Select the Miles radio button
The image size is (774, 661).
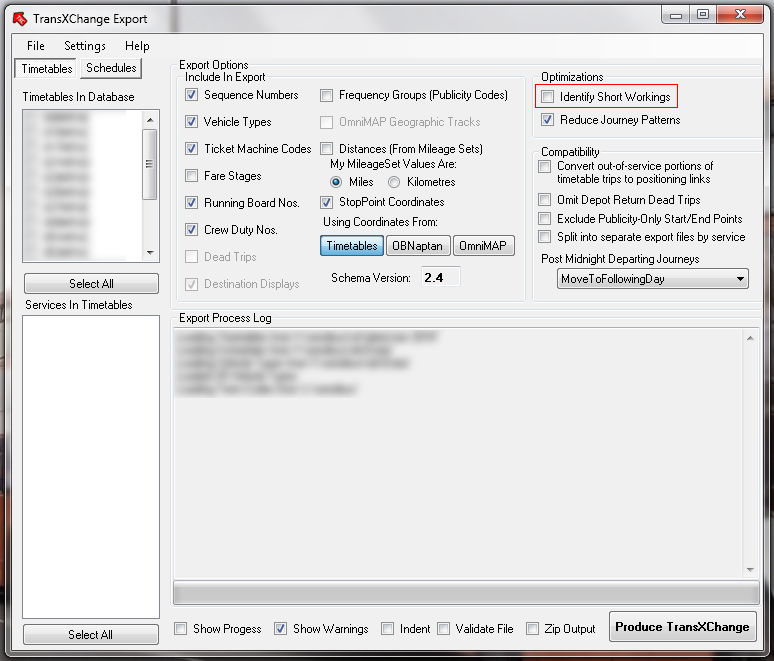click(336, 182)
